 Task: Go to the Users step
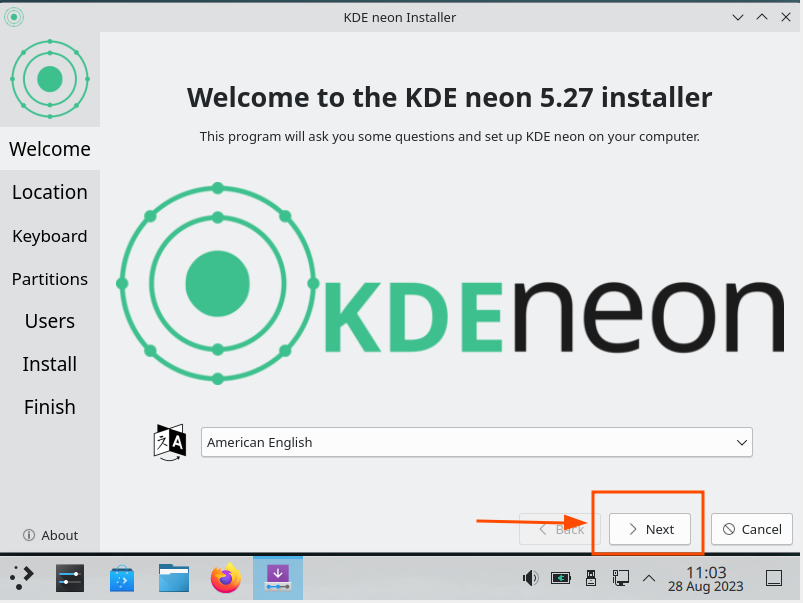50,321
